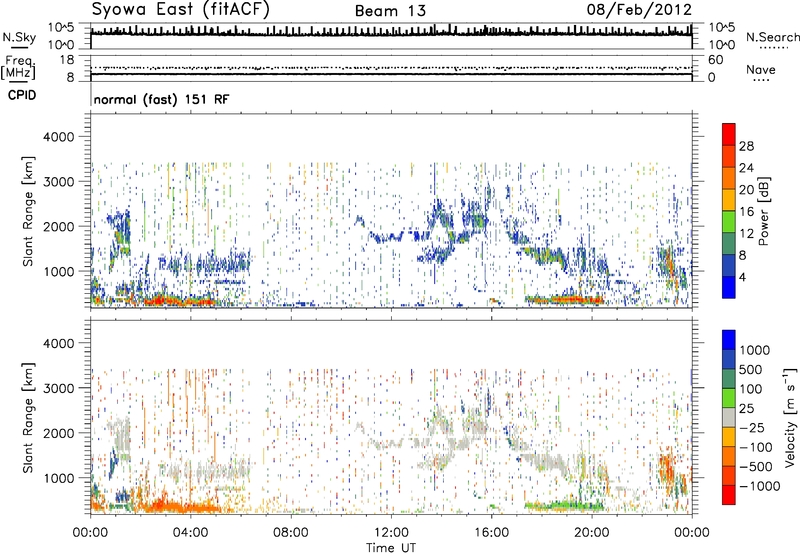Click the "60" Nave axis tick

pos(715,60)
